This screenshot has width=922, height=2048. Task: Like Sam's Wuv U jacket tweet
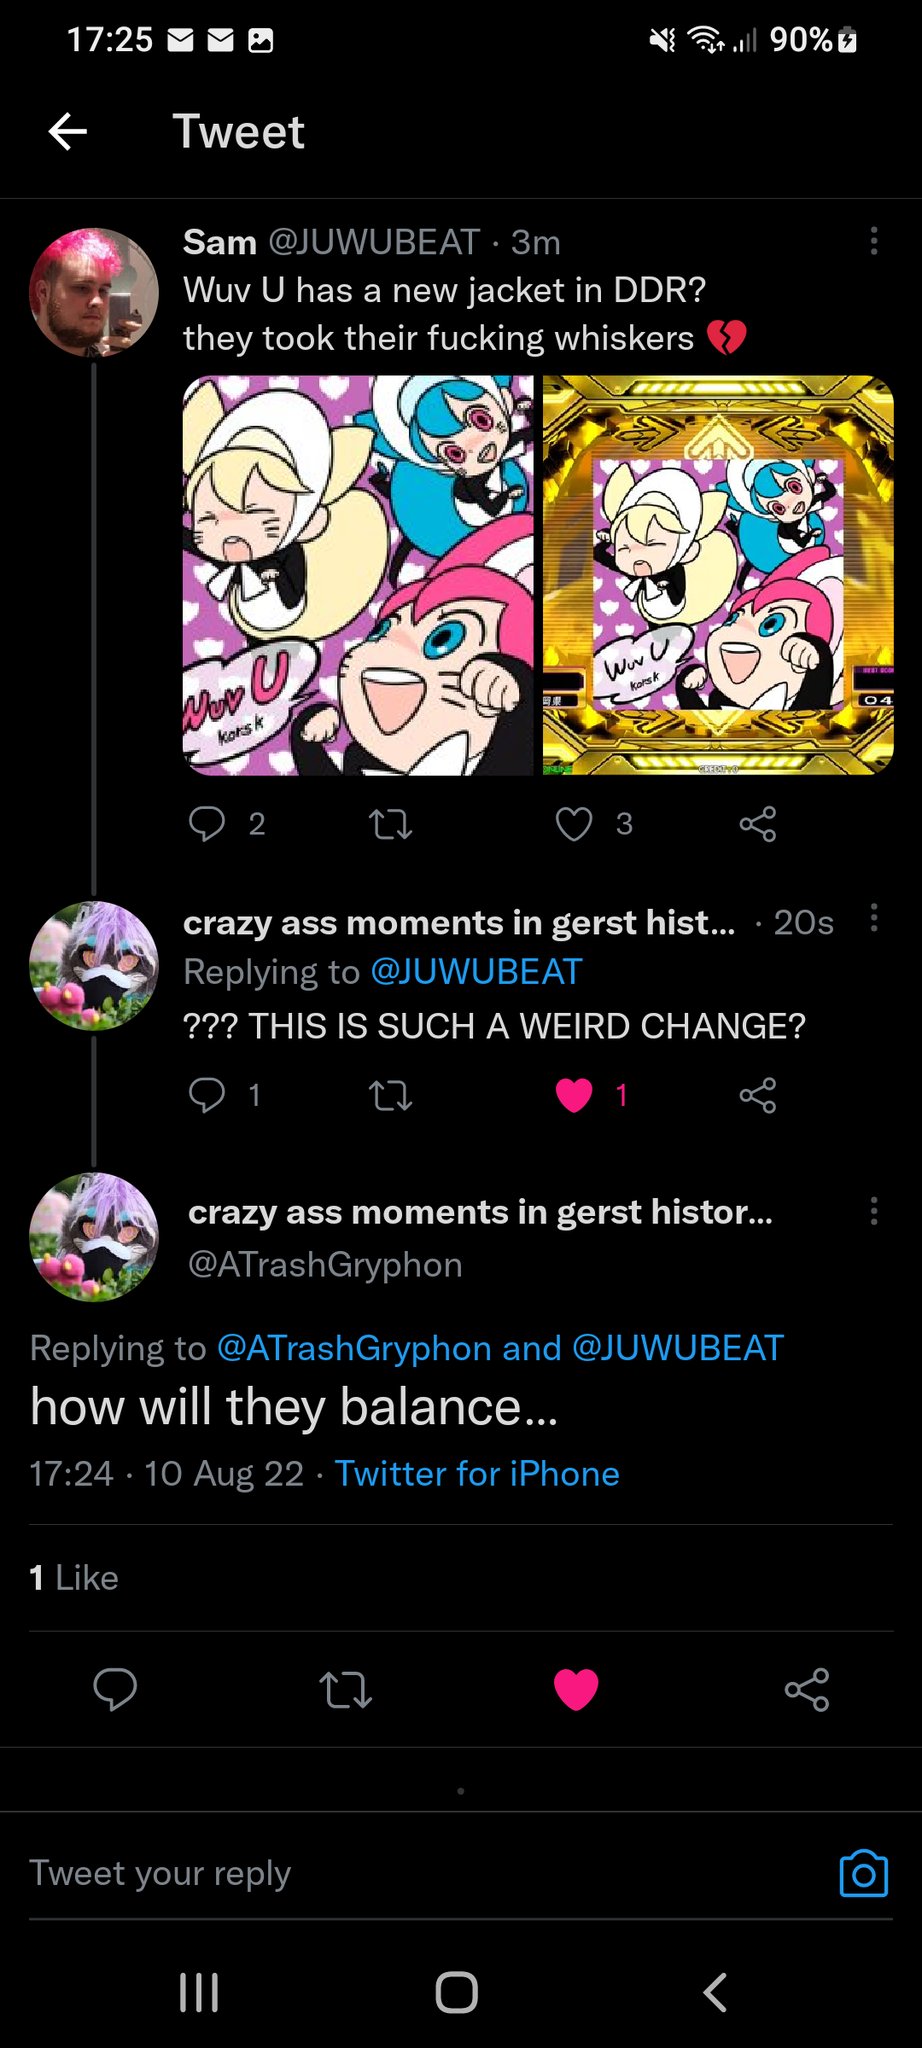[x=574, y=824]
